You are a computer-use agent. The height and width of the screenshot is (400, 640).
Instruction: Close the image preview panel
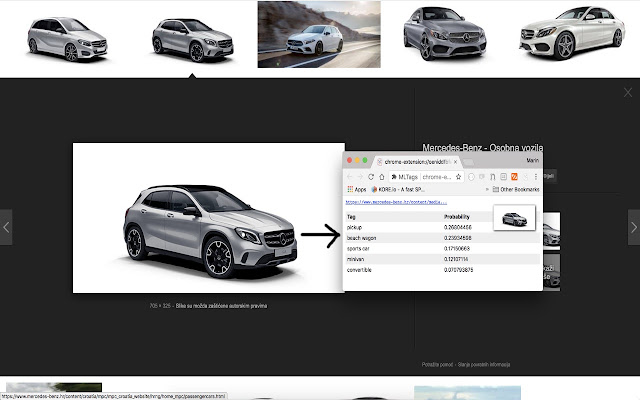[628, 93]
